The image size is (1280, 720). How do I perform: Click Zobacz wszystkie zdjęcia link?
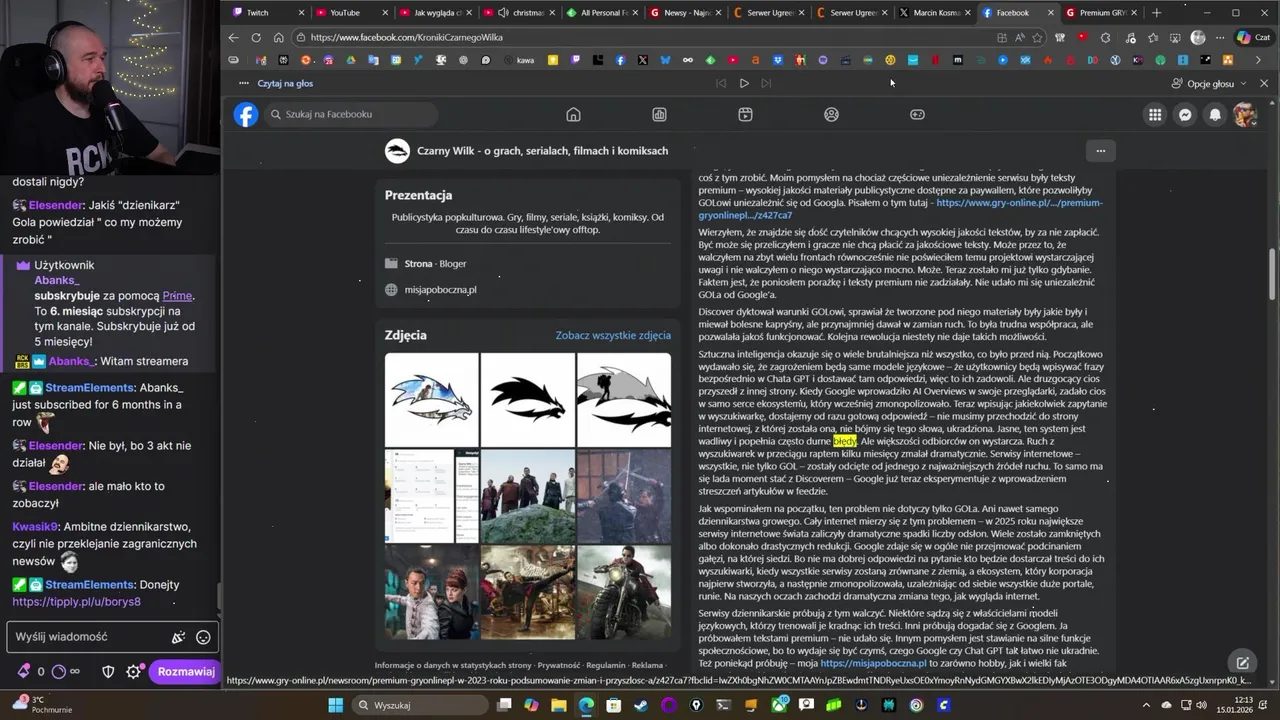coord(613,336)
